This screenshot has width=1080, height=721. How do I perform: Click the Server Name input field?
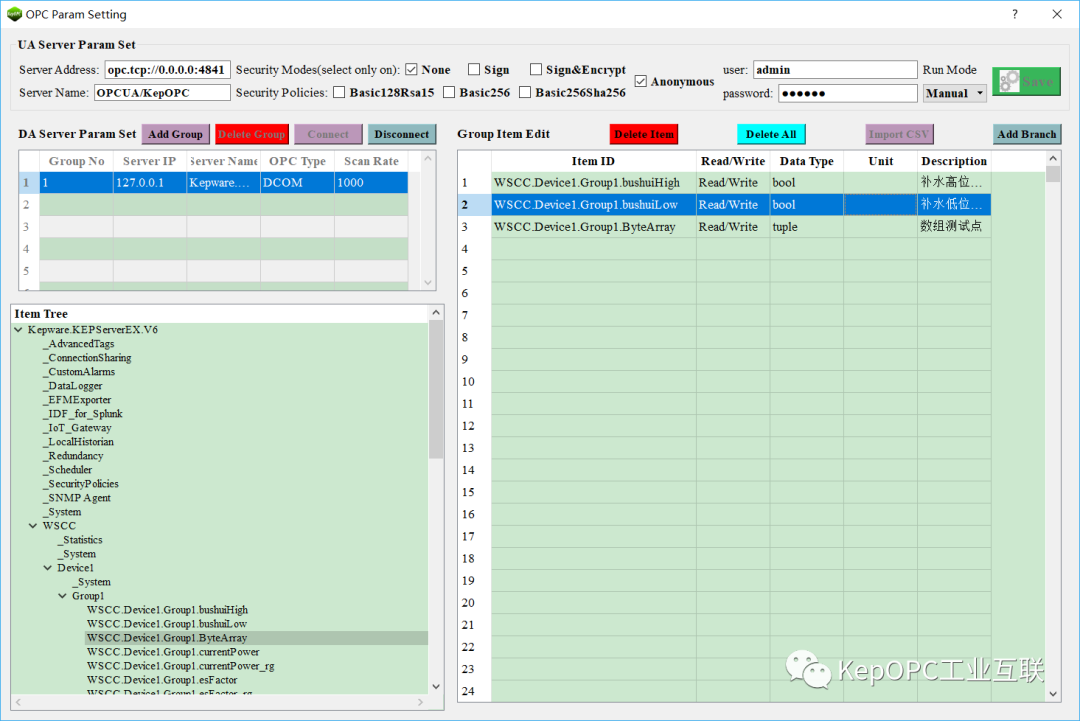coord(163,92)
